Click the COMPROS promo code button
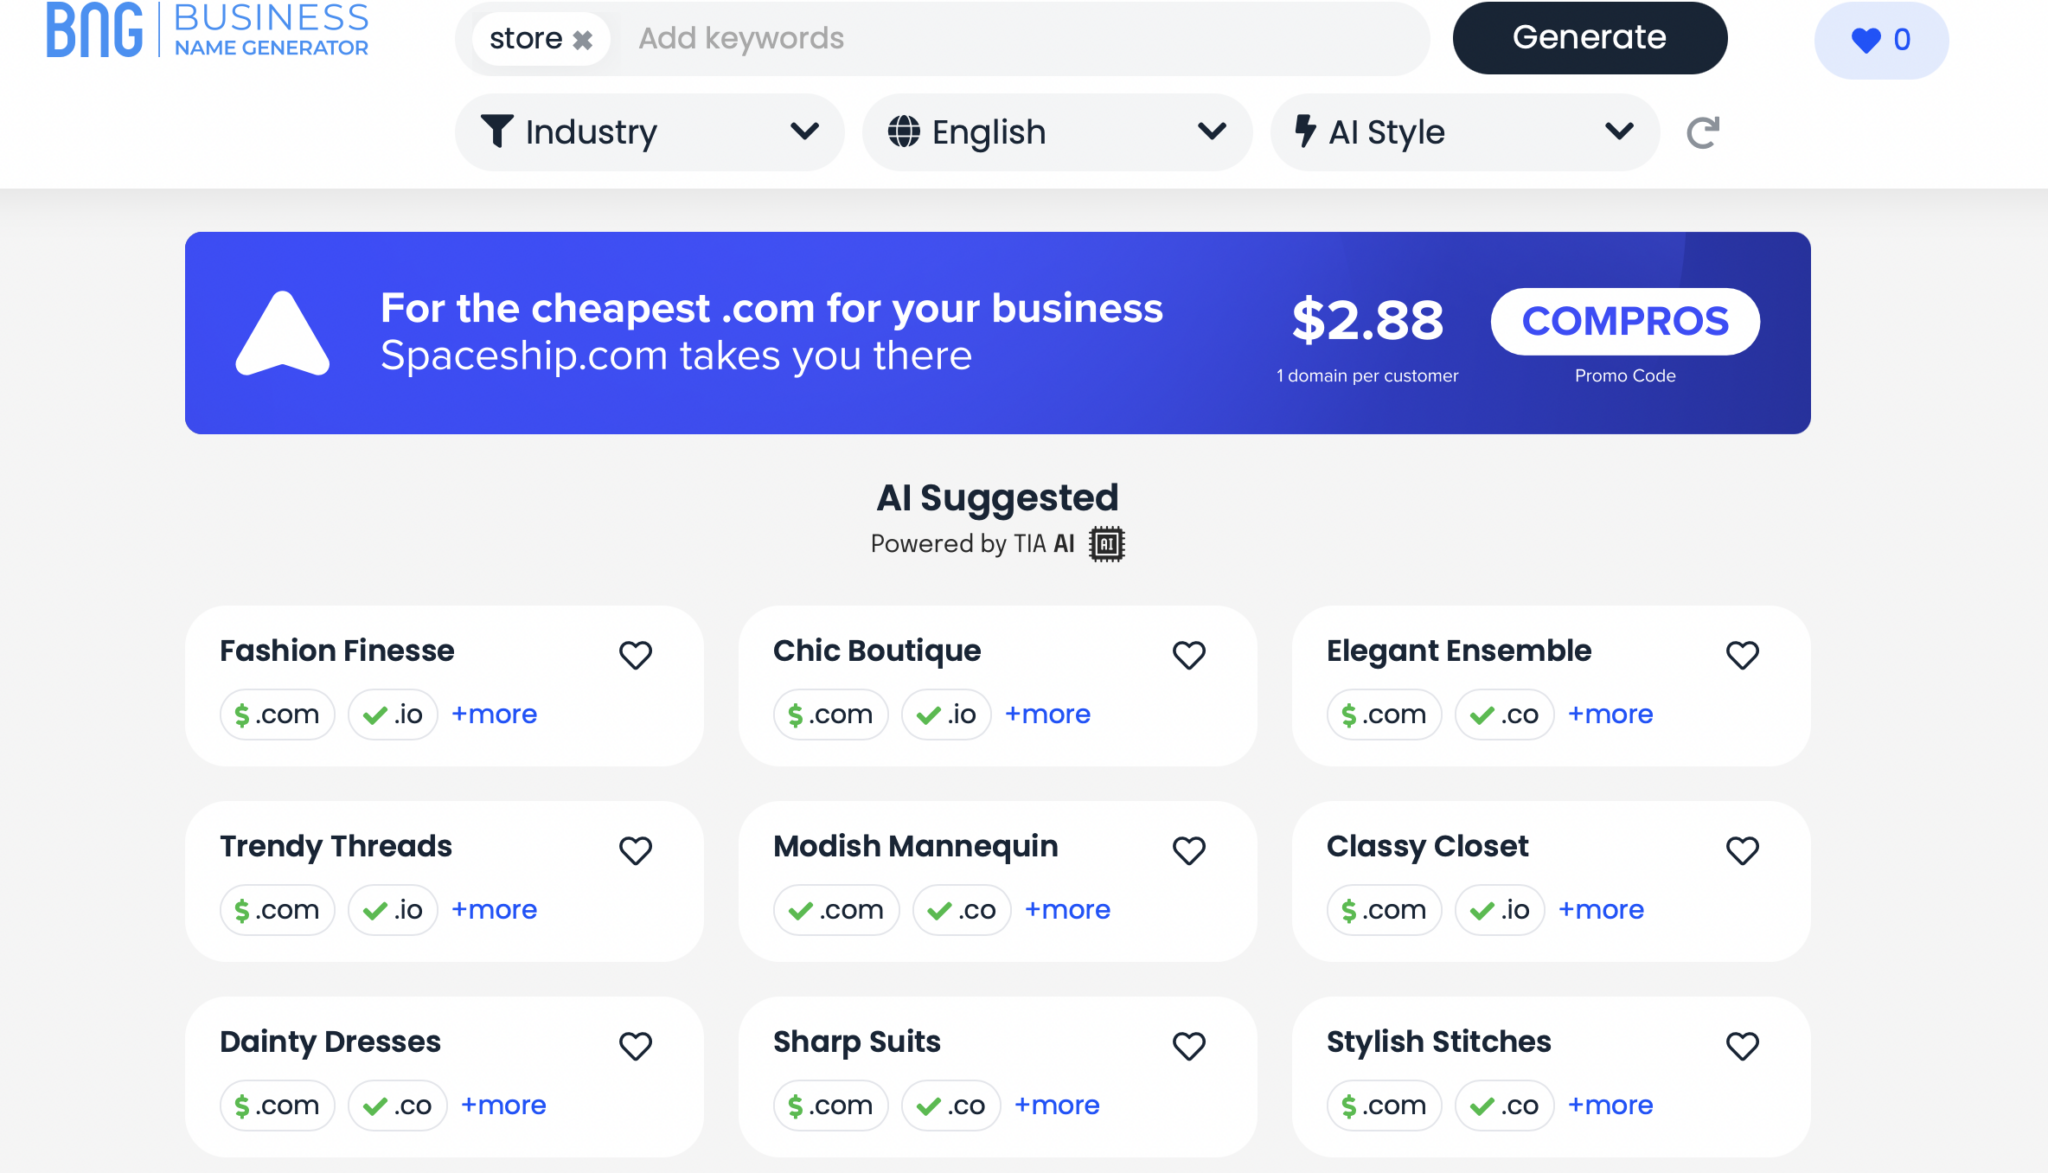The height and width of the screenshot is (1173, 2048). click(x=1625, y=321)
